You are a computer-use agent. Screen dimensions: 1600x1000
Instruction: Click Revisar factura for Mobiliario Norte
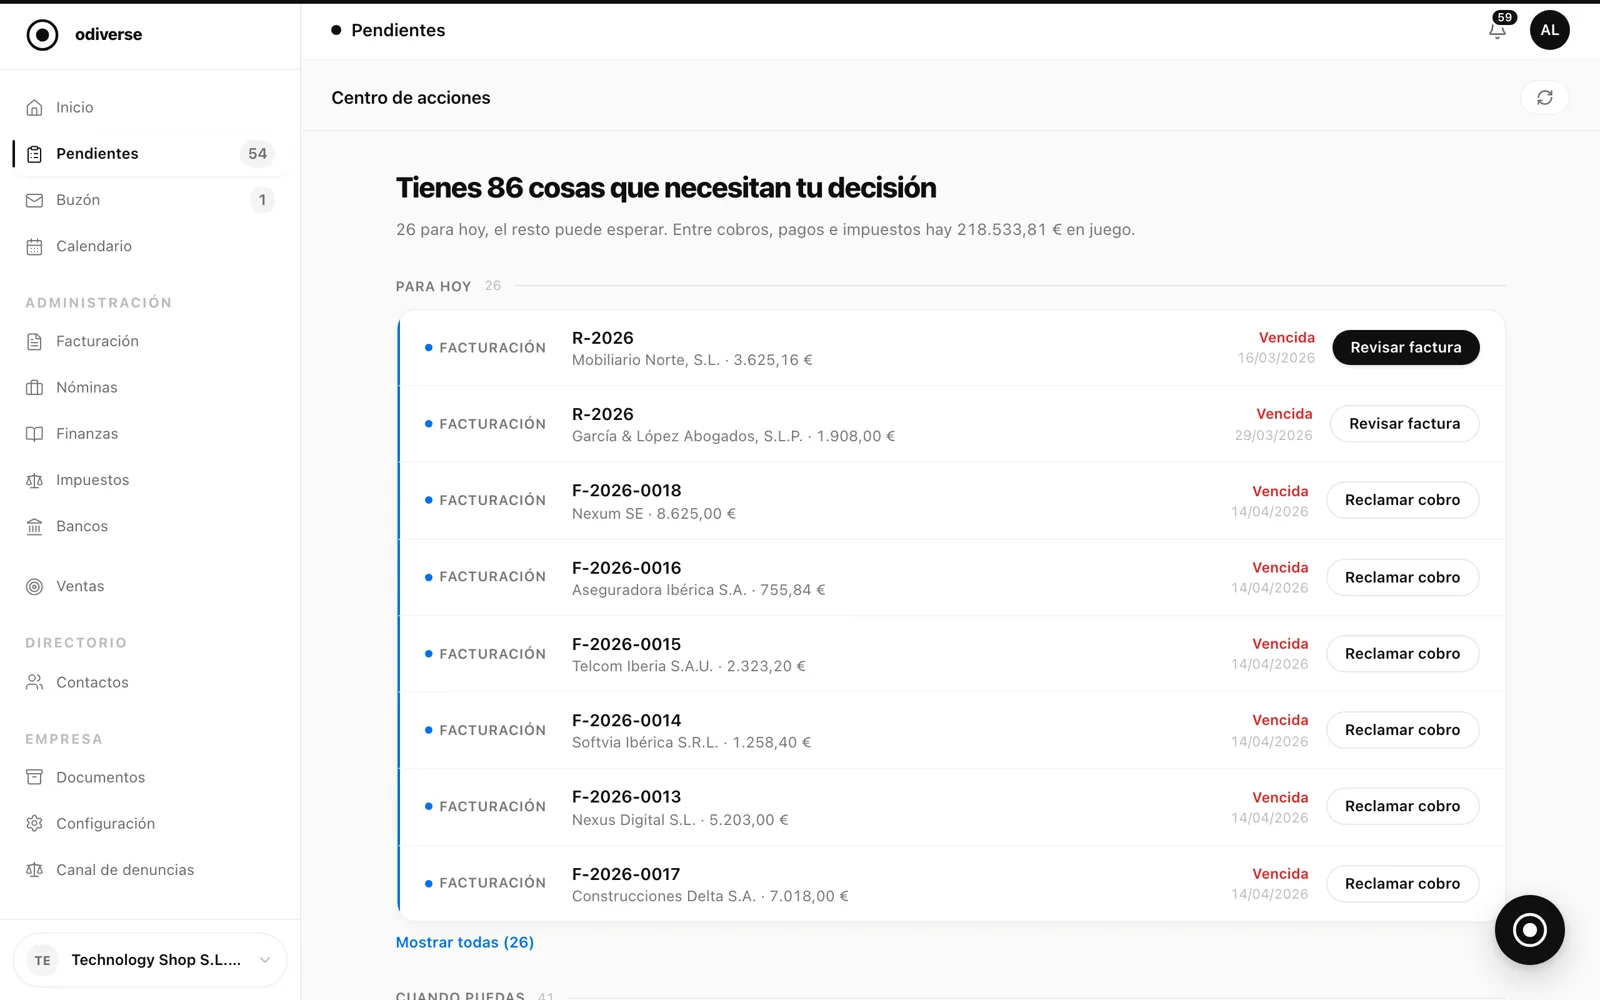click(1405, 347)
